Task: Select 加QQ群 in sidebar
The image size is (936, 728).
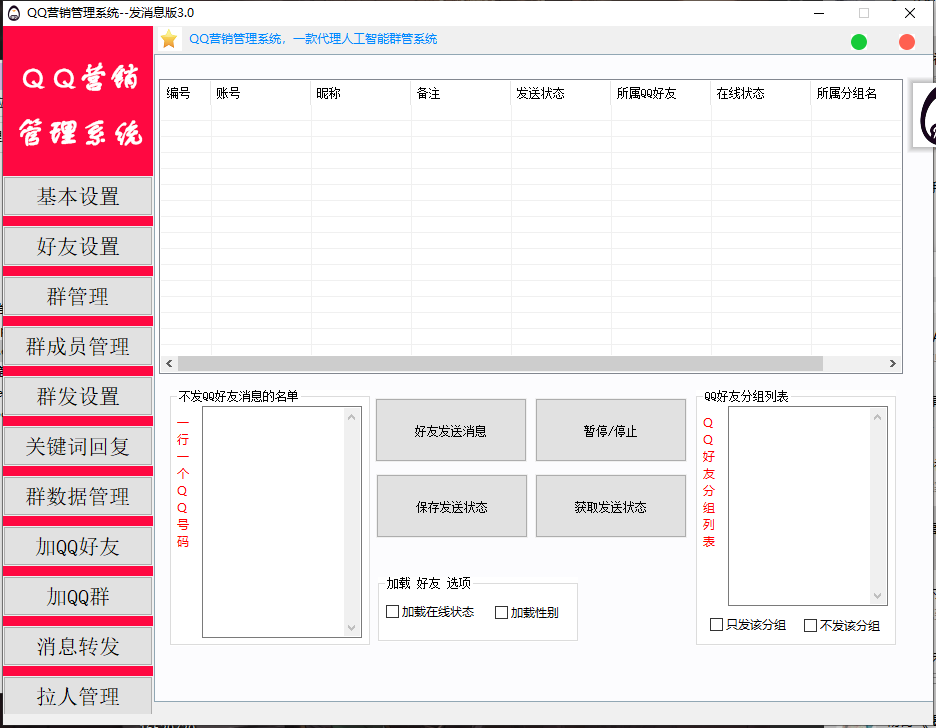Action: pyautogui.click(x=78, y=596)
